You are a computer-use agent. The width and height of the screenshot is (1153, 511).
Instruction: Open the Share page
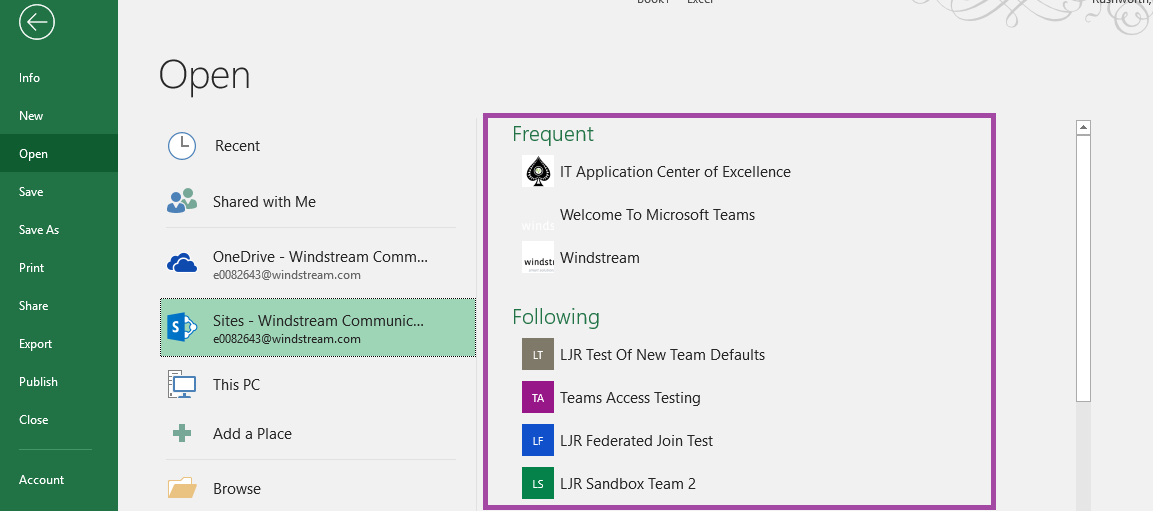point(59,306)
